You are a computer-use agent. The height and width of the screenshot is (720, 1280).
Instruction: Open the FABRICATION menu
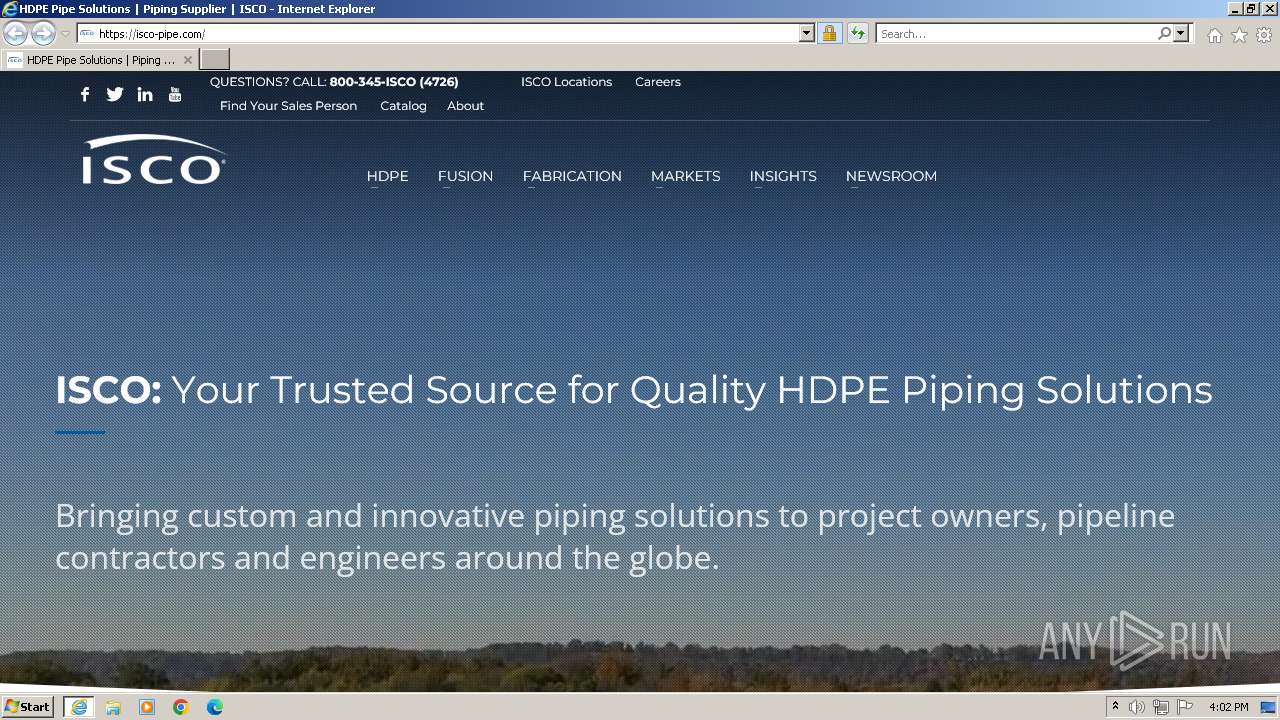click(572, 176)
